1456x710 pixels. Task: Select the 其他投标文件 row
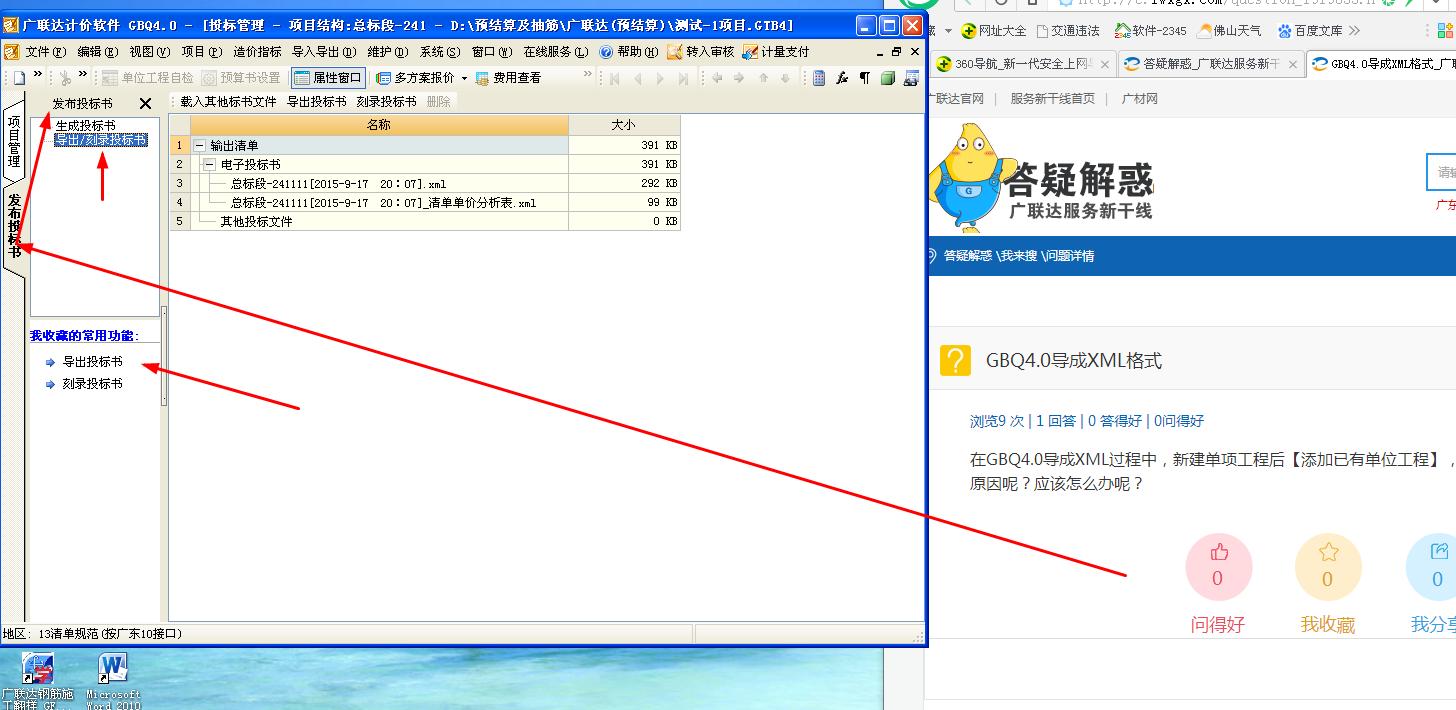coord(424,222)
